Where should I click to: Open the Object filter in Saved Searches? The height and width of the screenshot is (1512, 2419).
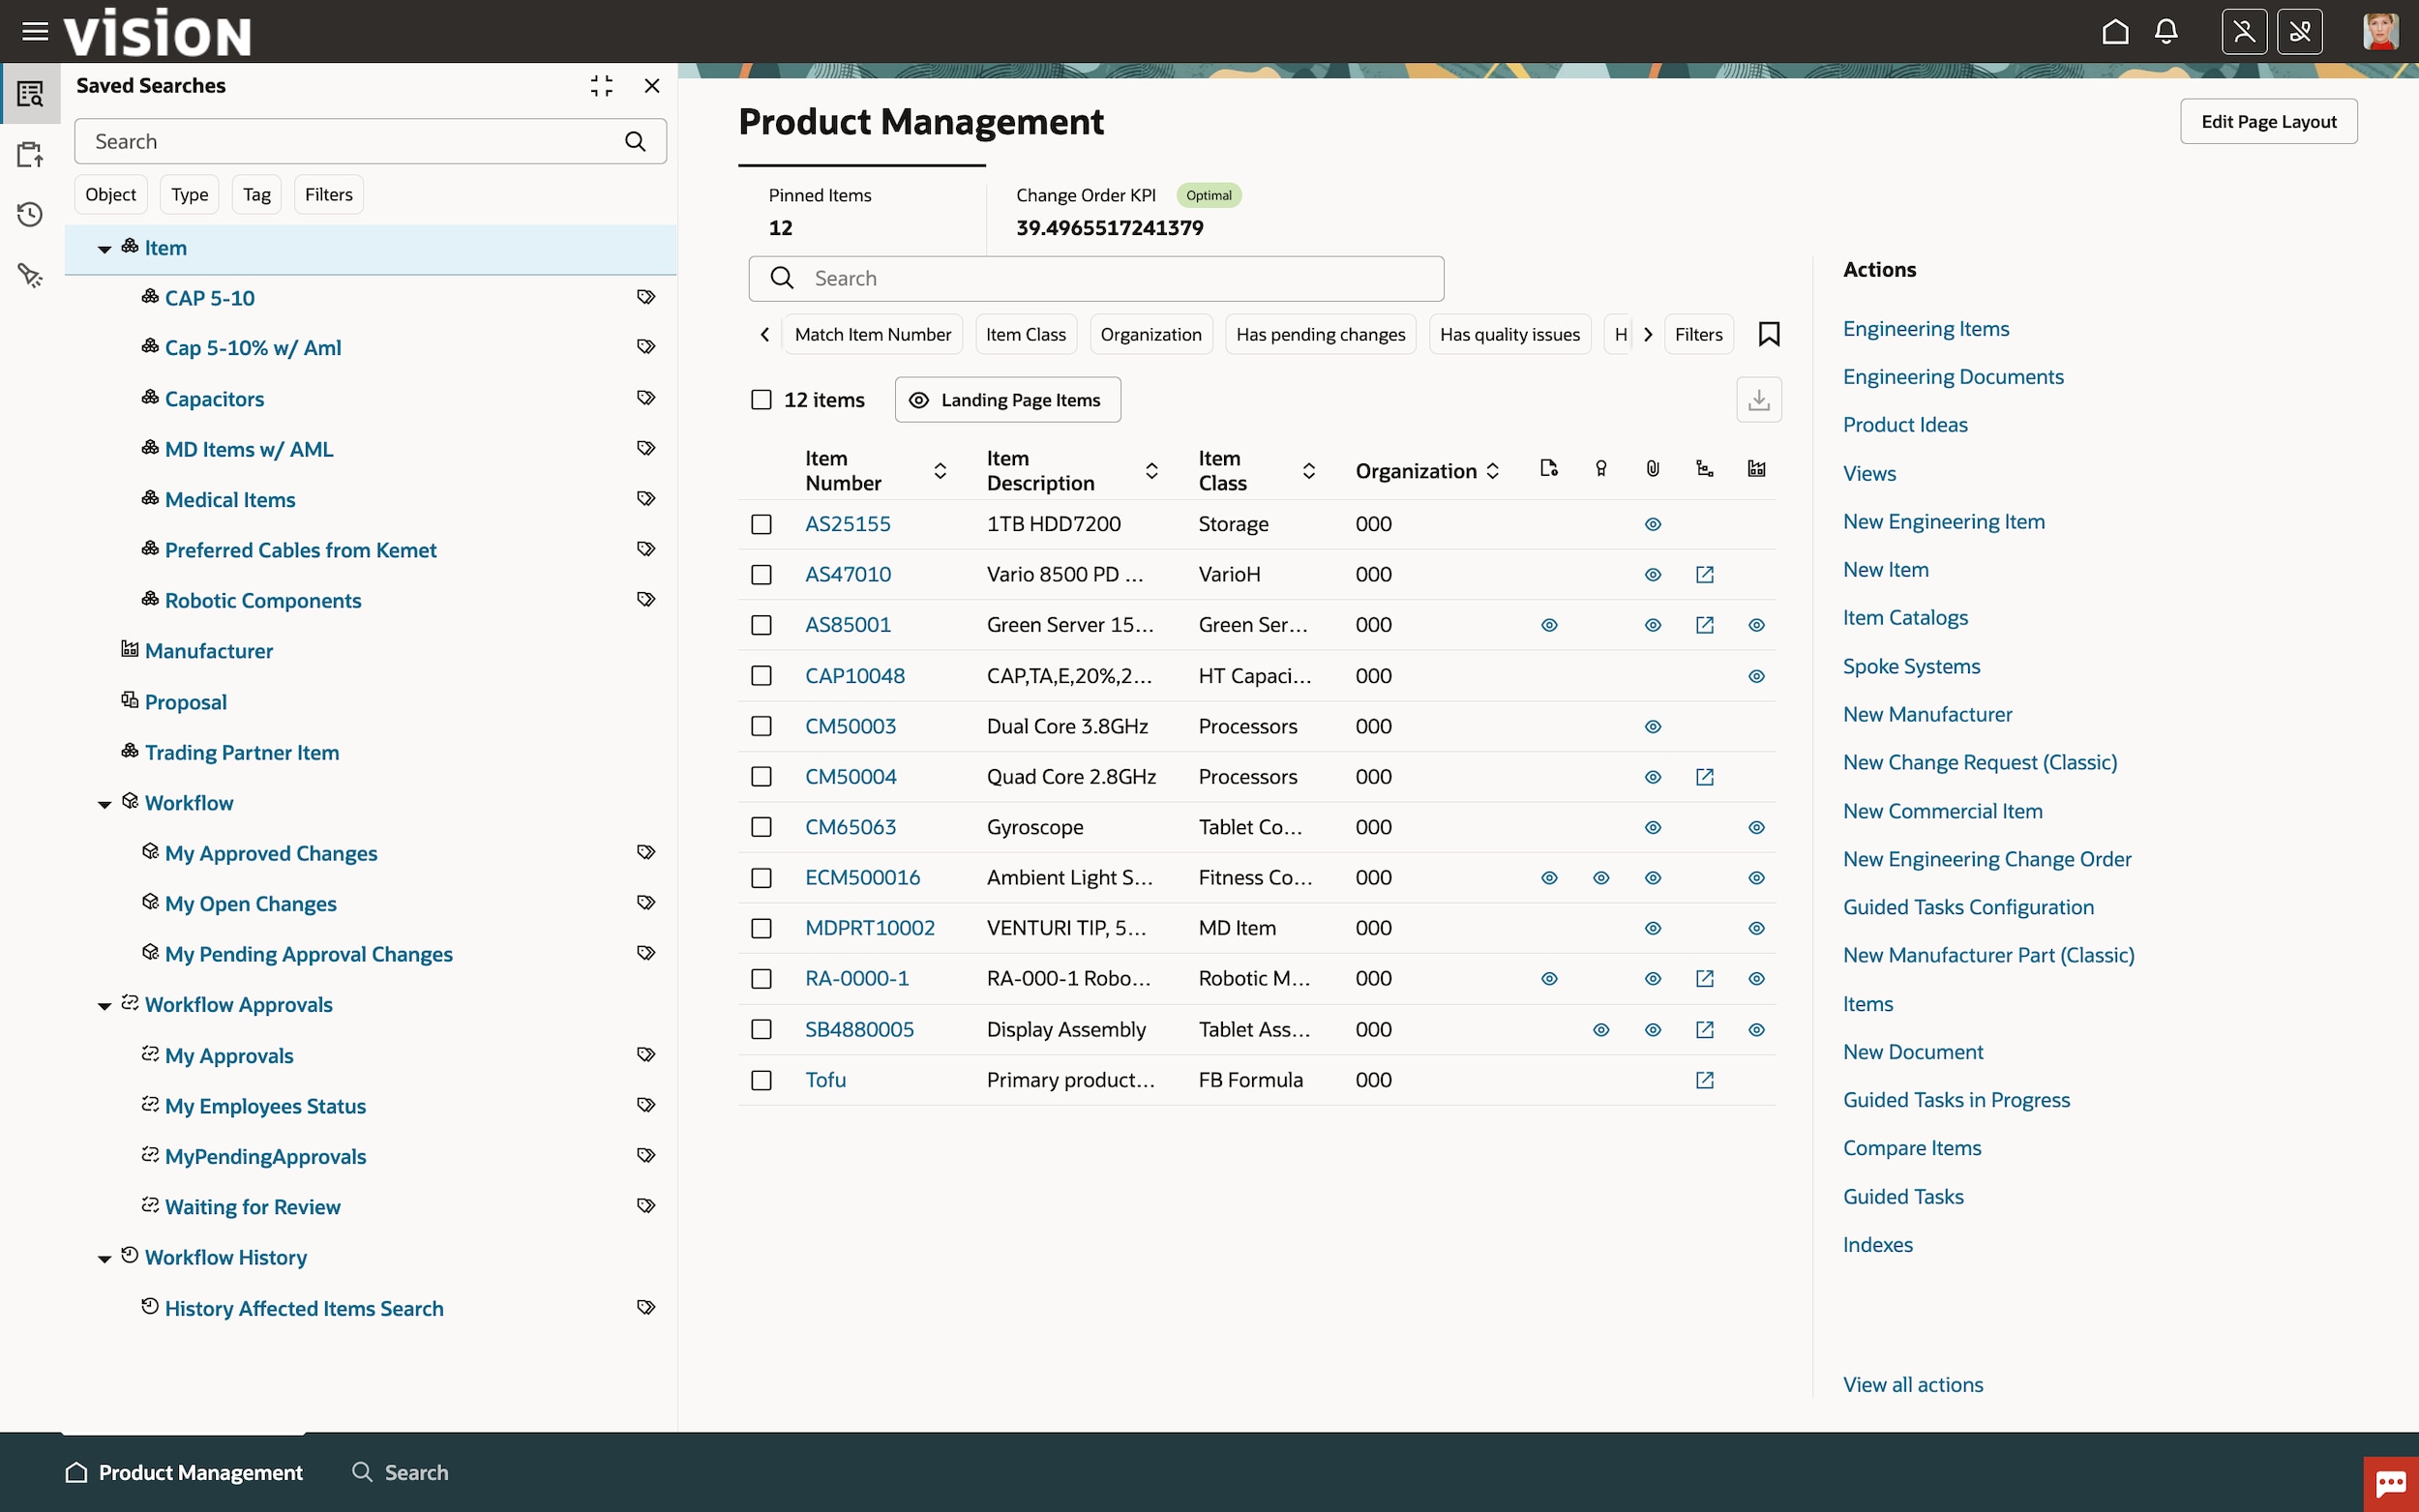[110, 194]
